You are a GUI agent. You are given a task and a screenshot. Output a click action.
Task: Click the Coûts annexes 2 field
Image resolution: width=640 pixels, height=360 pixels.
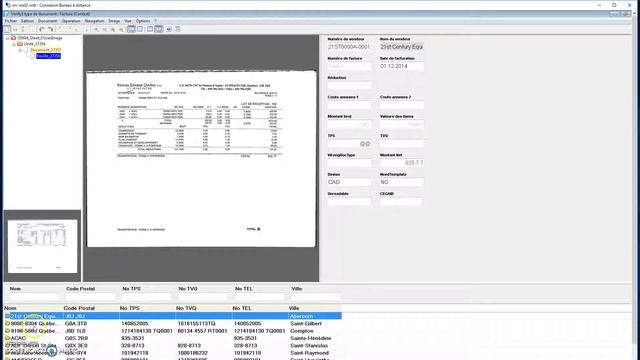point(402,105)
